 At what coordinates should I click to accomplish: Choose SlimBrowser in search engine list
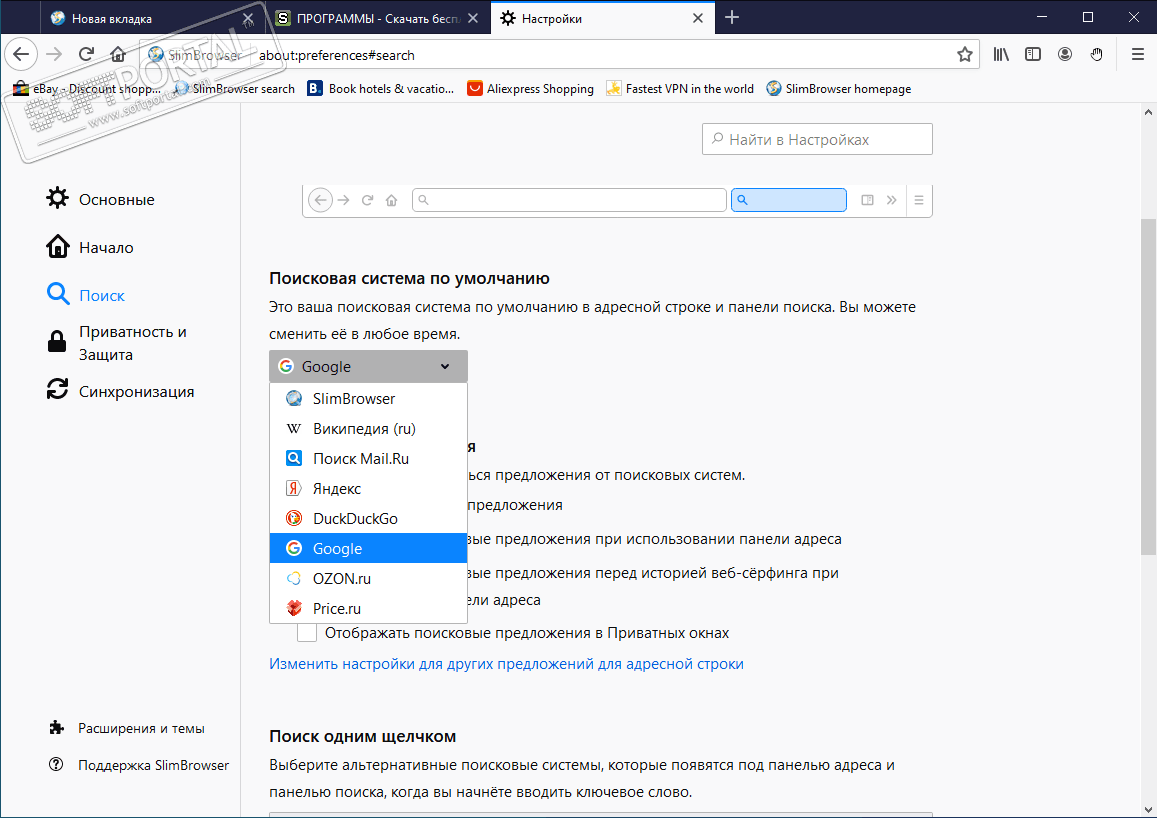pyautogui.click(x=368, y=398)
